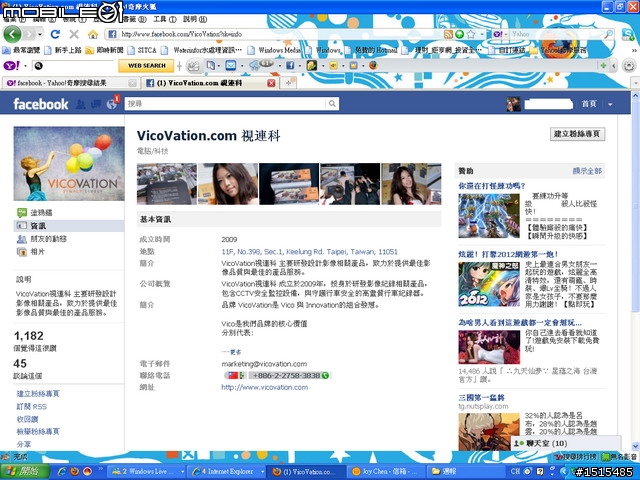Click the Facebook icon on Yahoo toolbar
This screenshot has width=640, height=480.
coord(290,65)
